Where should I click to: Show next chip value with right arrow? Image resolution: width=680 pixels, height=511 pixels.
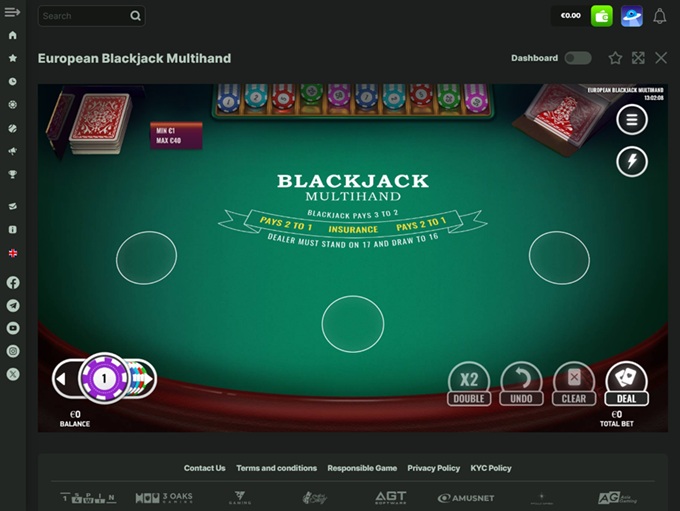(x=149, y=379)
